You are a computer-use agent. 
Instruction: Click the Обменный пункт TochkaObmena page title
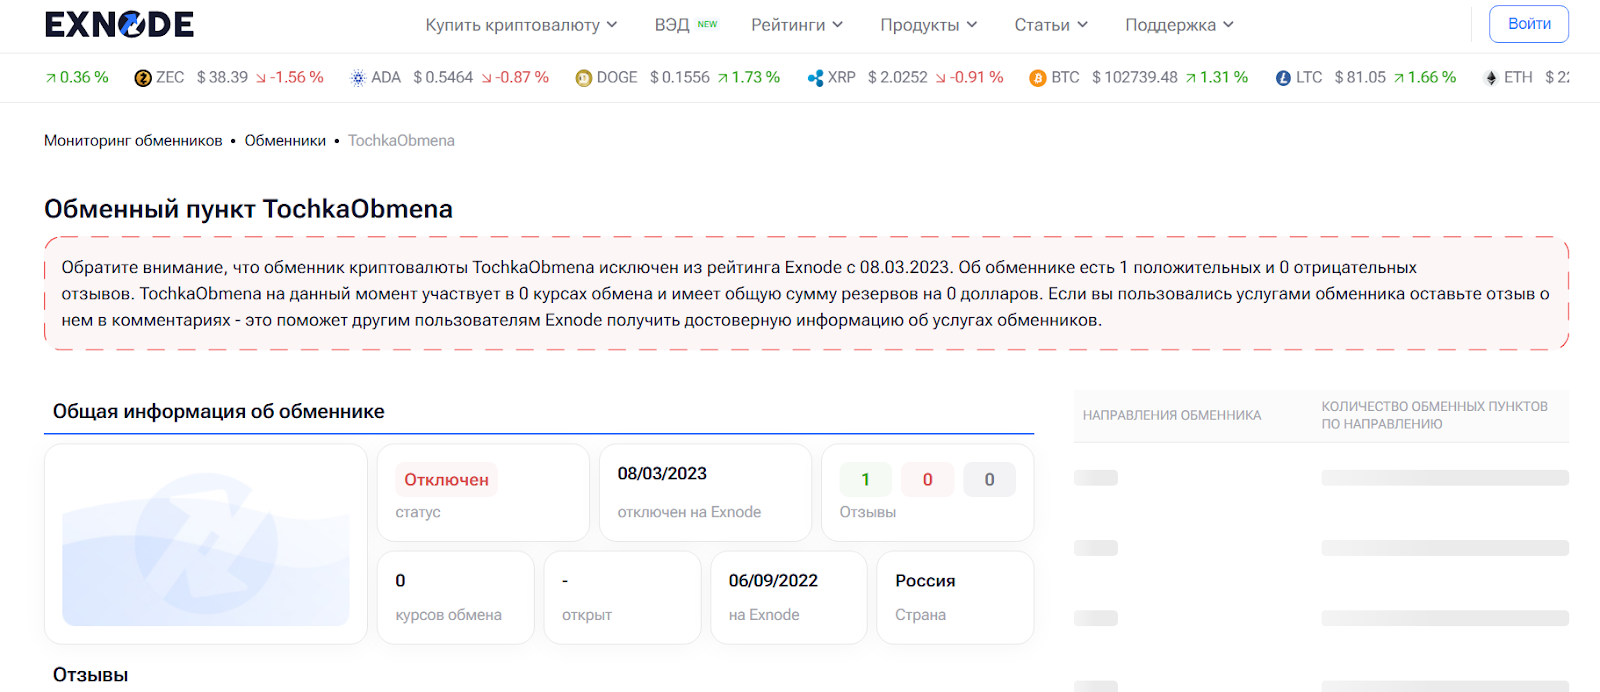pyautogui.click(x=248, y=209)
